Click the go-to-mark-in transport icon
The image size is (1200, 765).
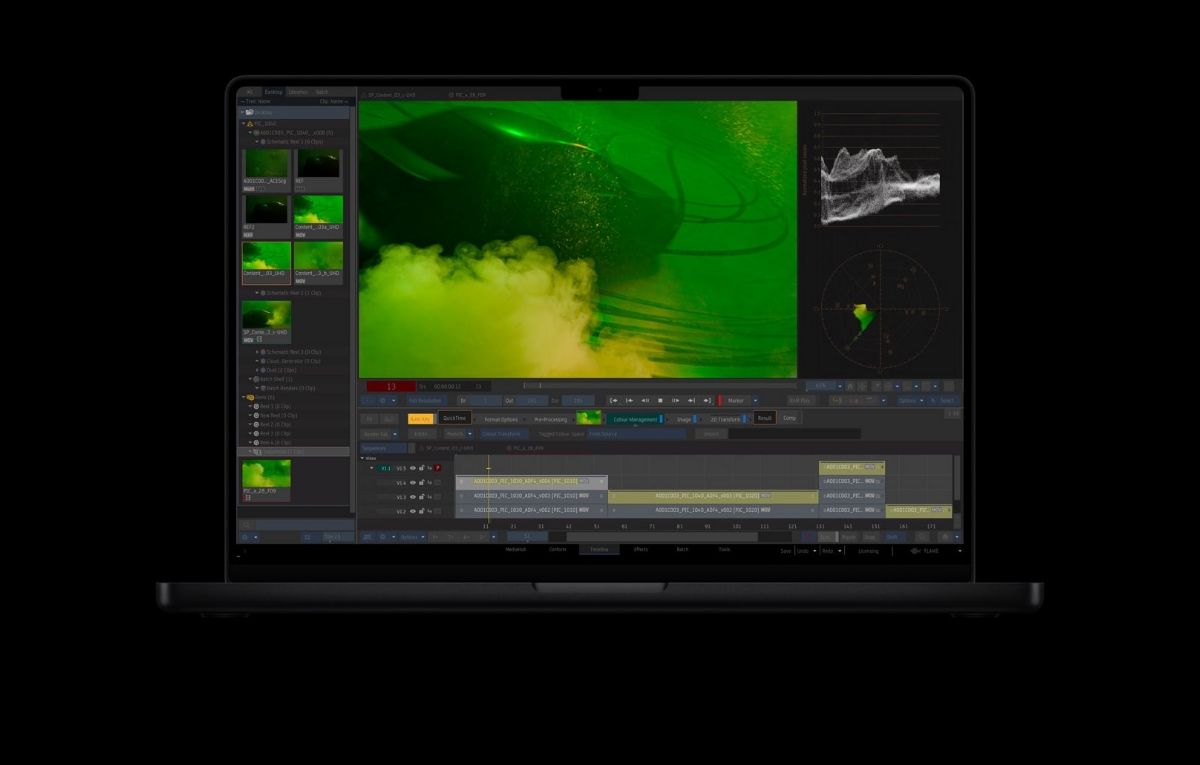pyautogui.click(x=614, y=400)
